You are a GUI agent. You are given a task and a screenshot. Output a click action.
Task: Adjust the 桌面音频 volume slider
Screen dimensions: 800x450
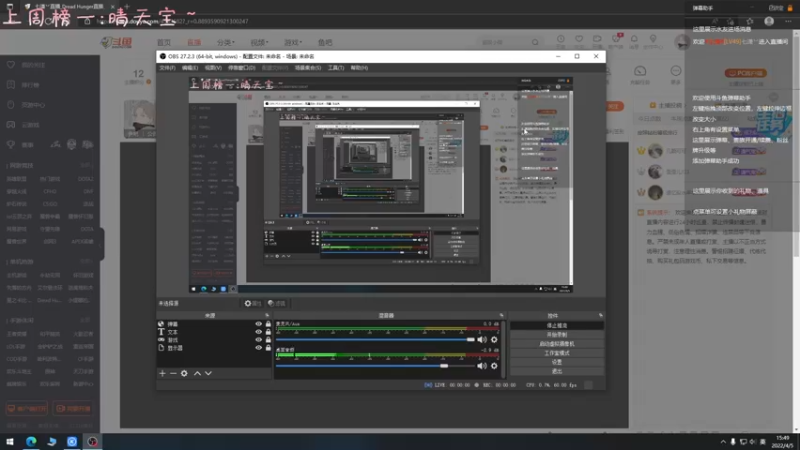coord(375,366)
